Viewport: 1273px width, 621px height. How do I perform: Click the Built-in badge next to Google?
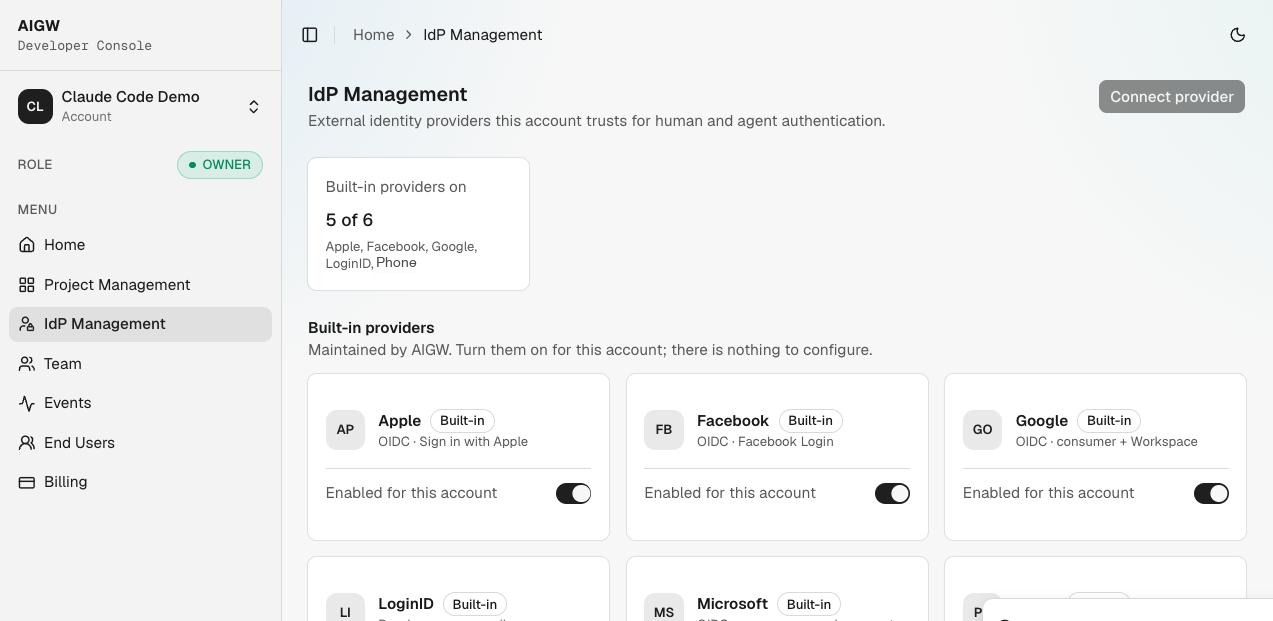pos(1109,421)
